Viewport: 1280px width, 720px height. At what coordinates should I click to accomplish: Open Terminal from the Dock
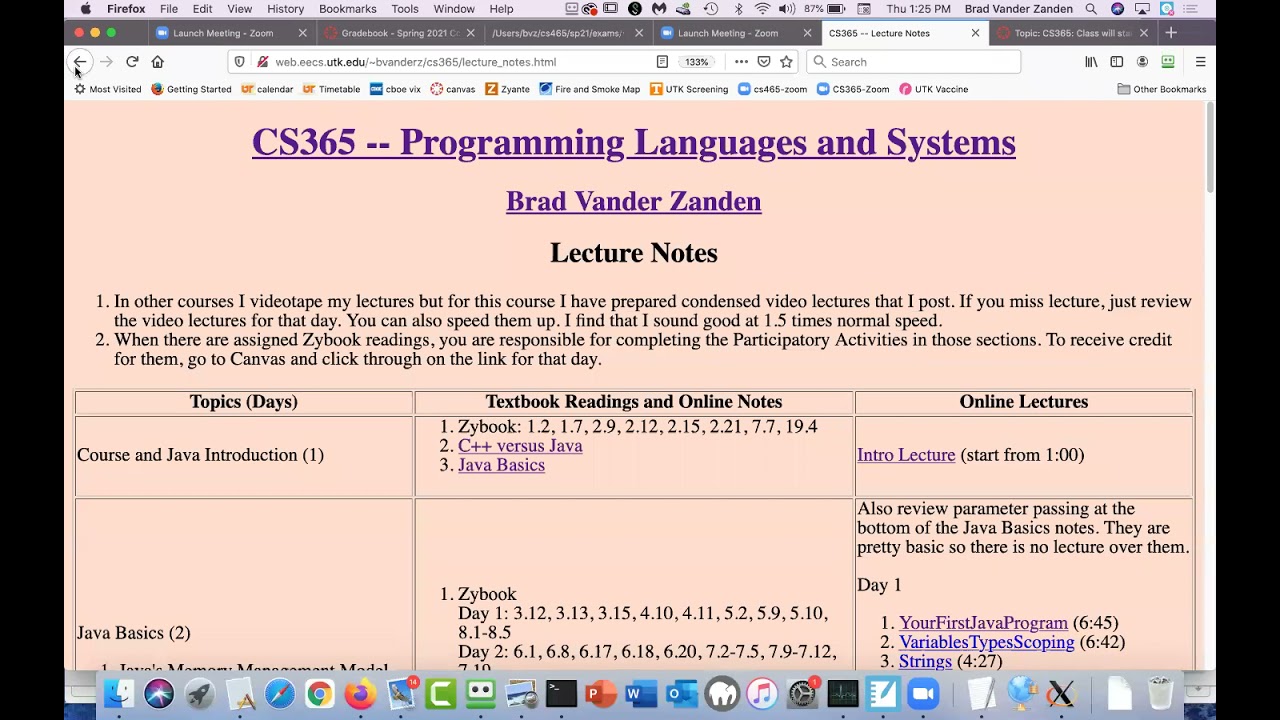561,693
